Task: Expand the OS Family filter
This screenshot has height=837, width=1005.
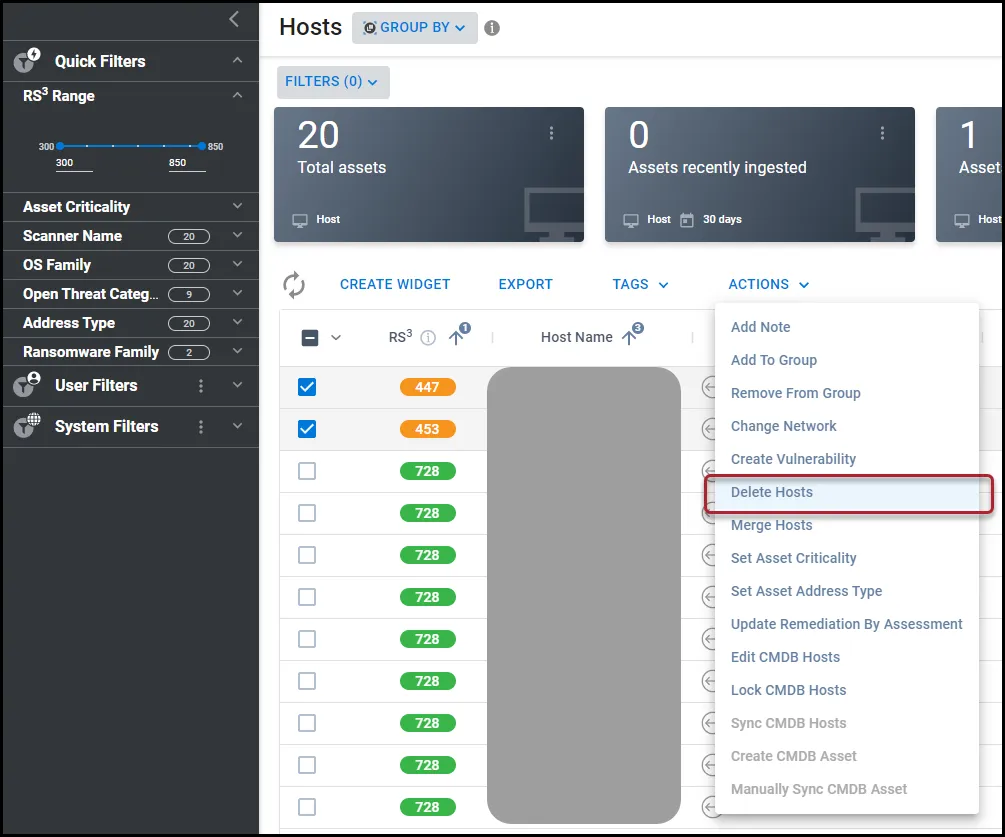Action: coord(237,264)
